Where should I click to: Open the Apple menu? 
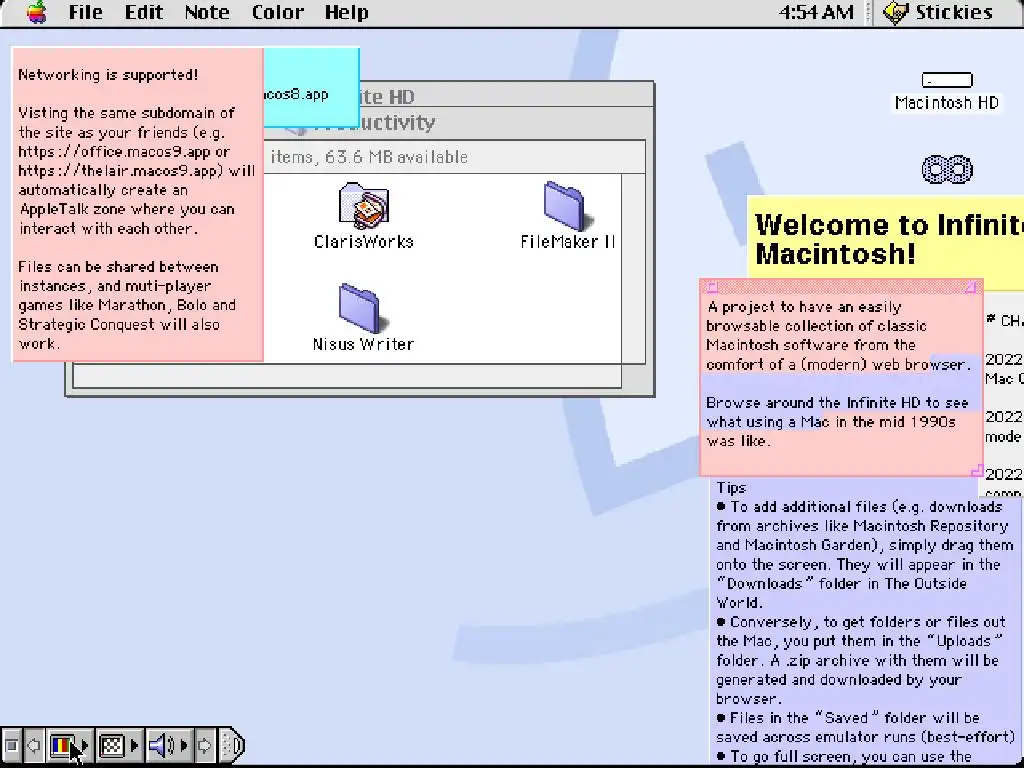(37, 12)
